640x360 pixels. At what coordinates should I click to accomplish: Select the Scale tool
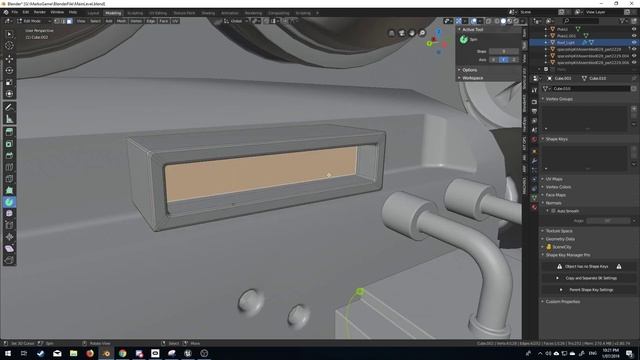pos(9,82)
